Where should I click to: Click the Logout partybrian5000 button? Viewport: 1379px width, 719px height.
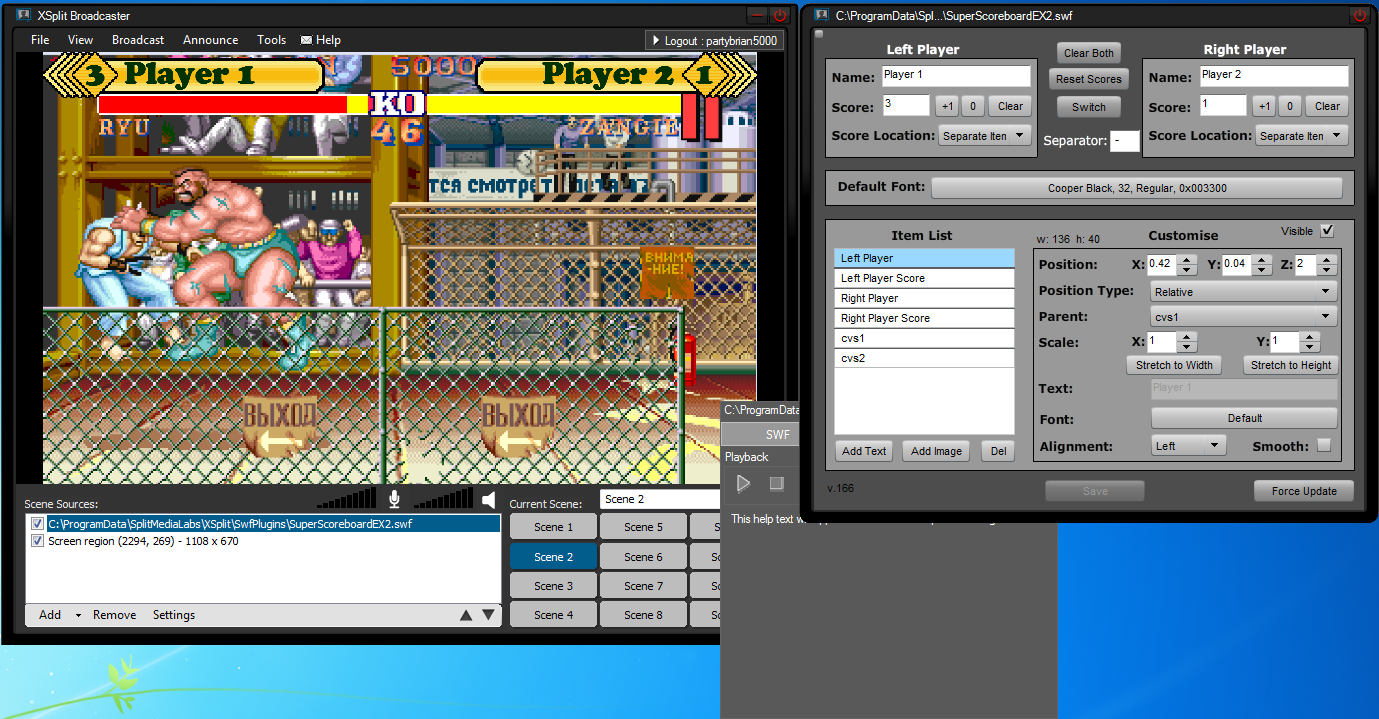tap(714, 40)
